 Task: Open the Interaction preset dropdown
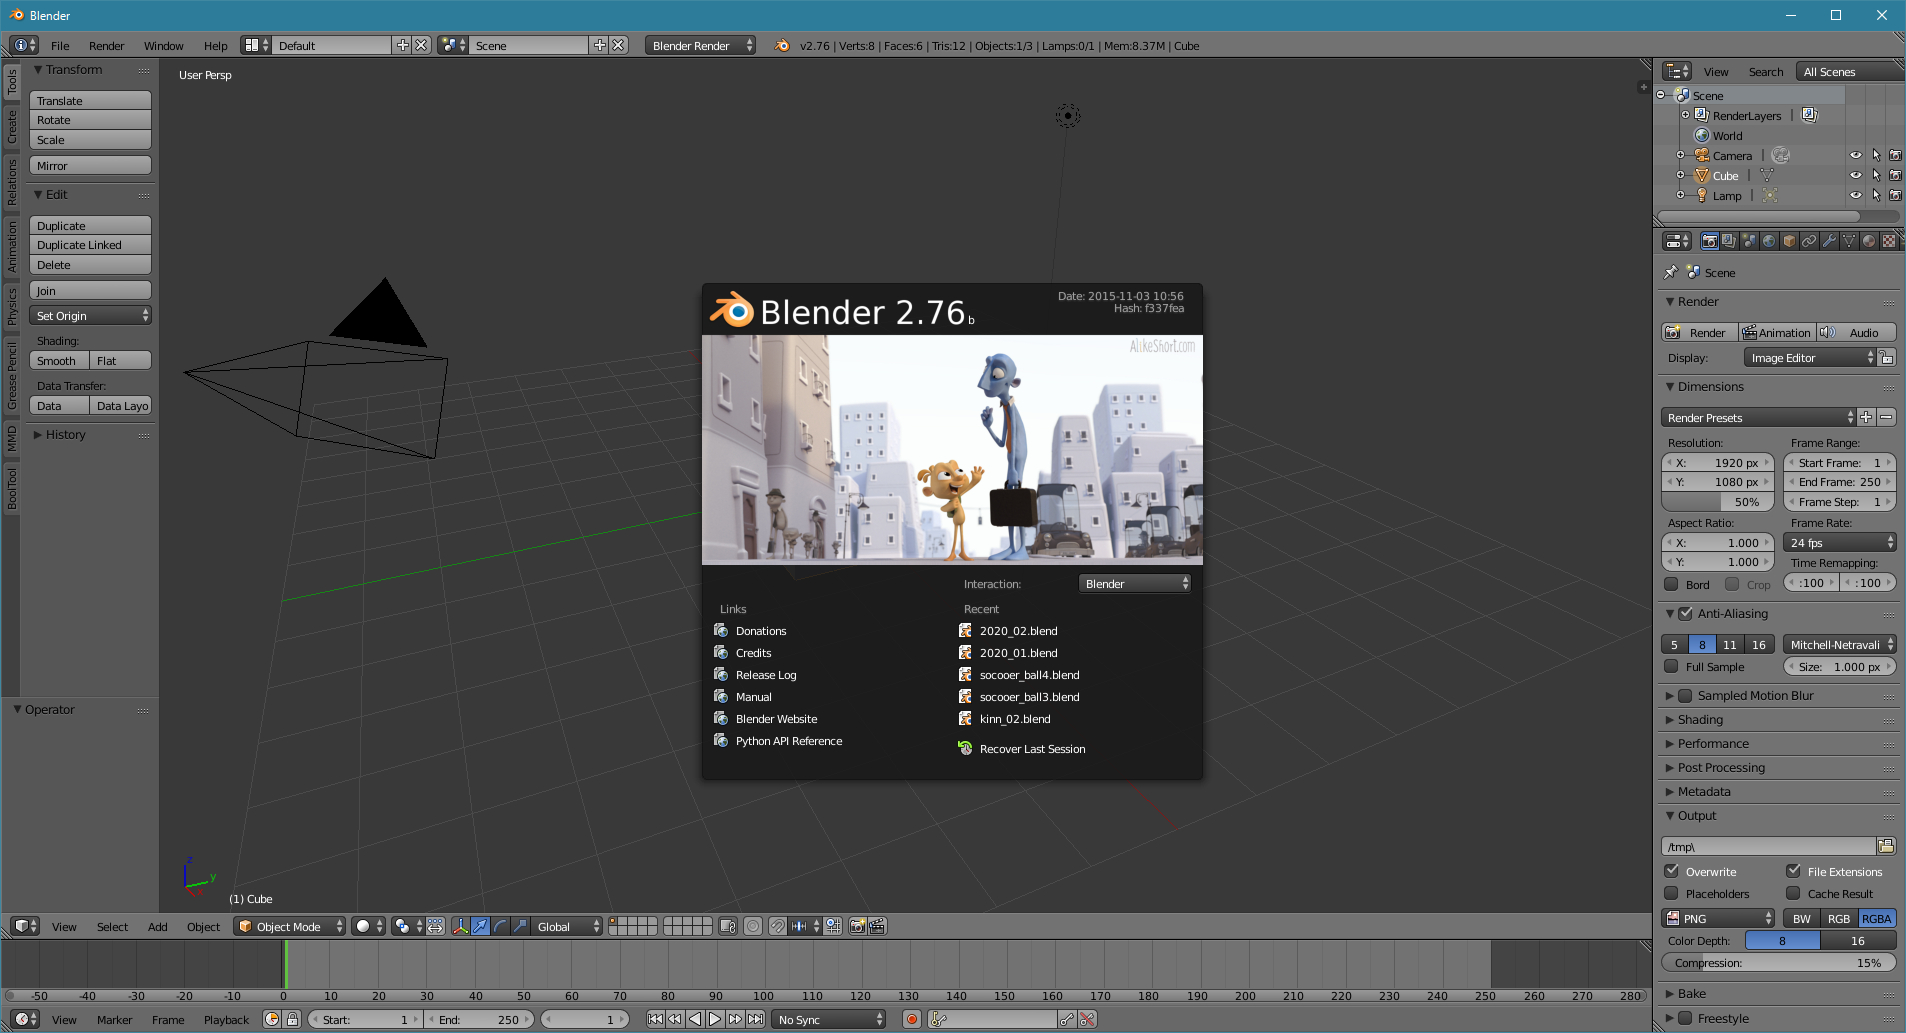pyautogui.click(x=1135, y=583)
